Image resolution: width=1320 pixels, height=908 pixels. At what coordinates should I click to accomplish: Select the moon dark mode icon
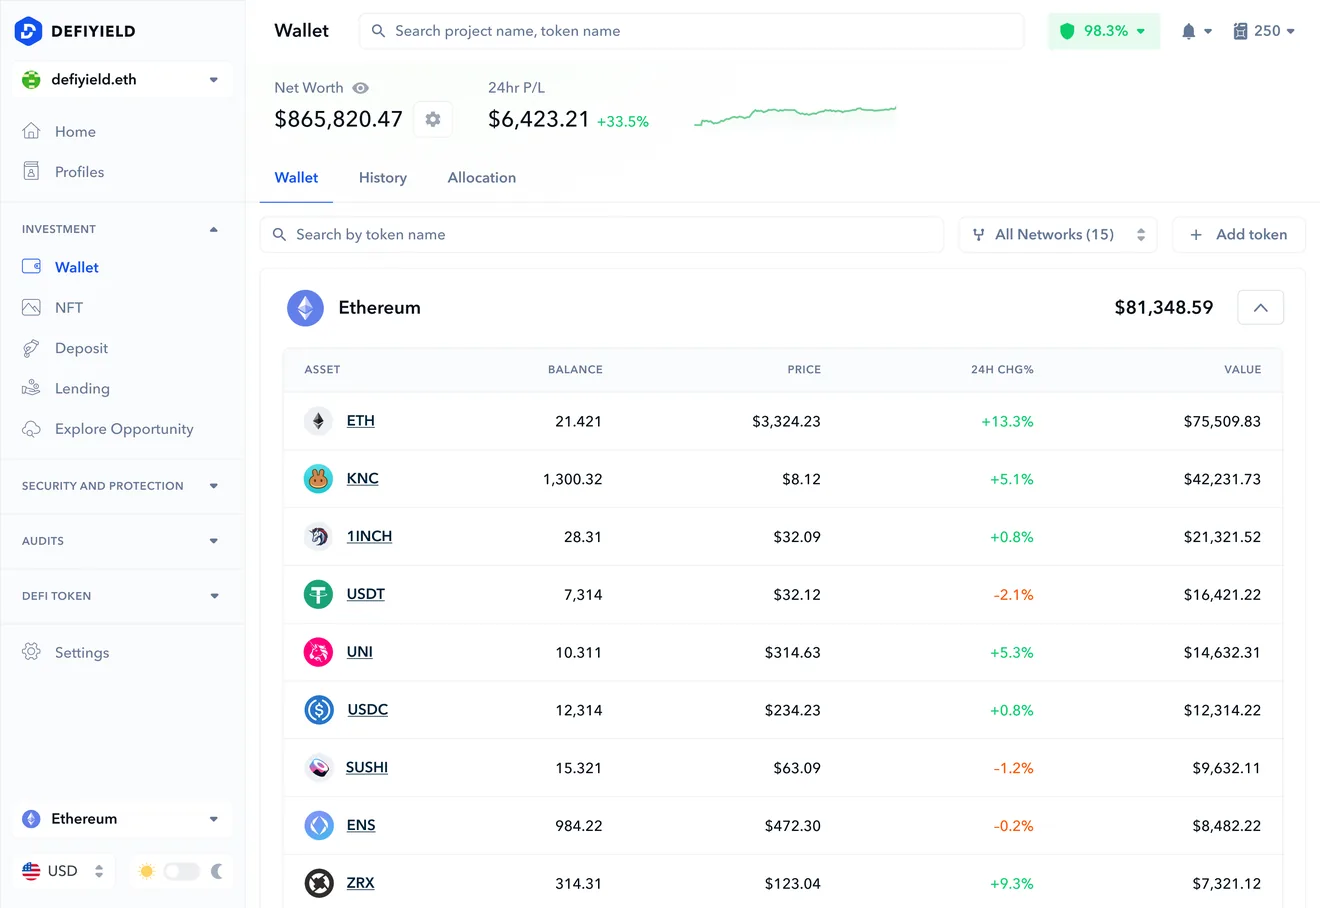pyautogui.click(x=217, y=871)
